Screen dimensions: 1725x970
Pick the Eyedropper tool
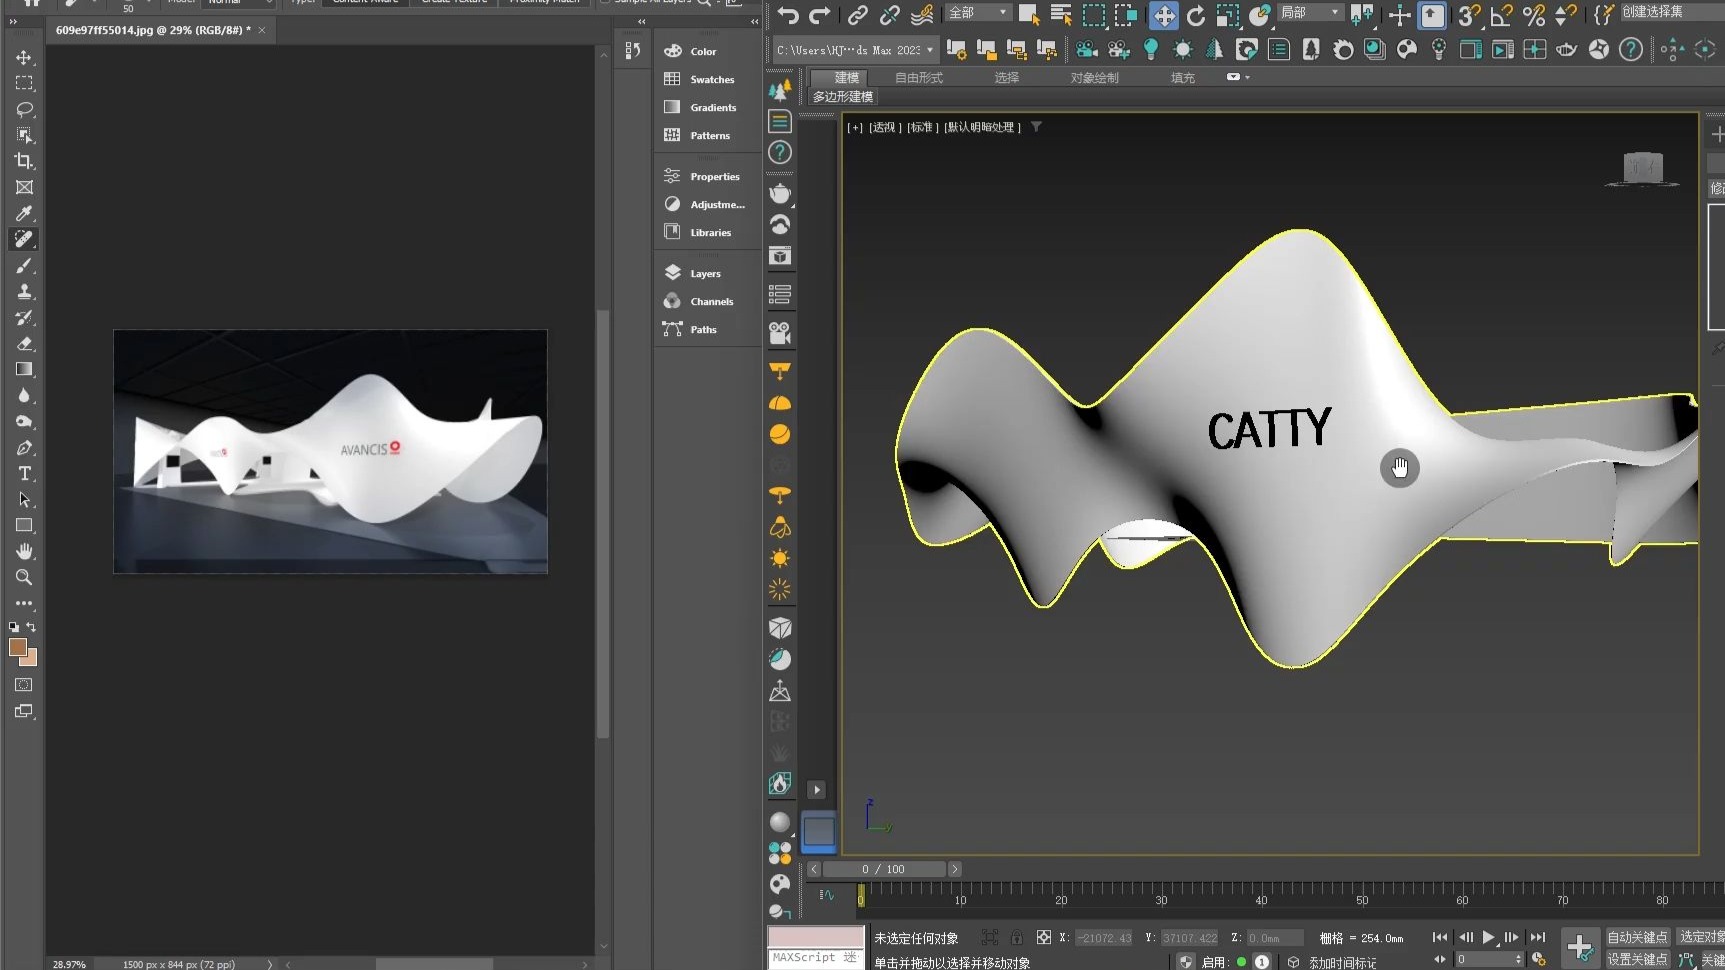[24, 214]
